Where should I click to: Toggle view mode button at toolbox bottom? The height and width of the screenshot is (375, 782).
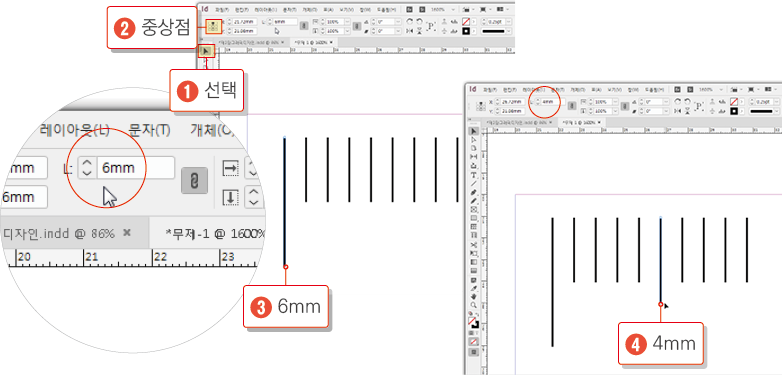[474, 352]
